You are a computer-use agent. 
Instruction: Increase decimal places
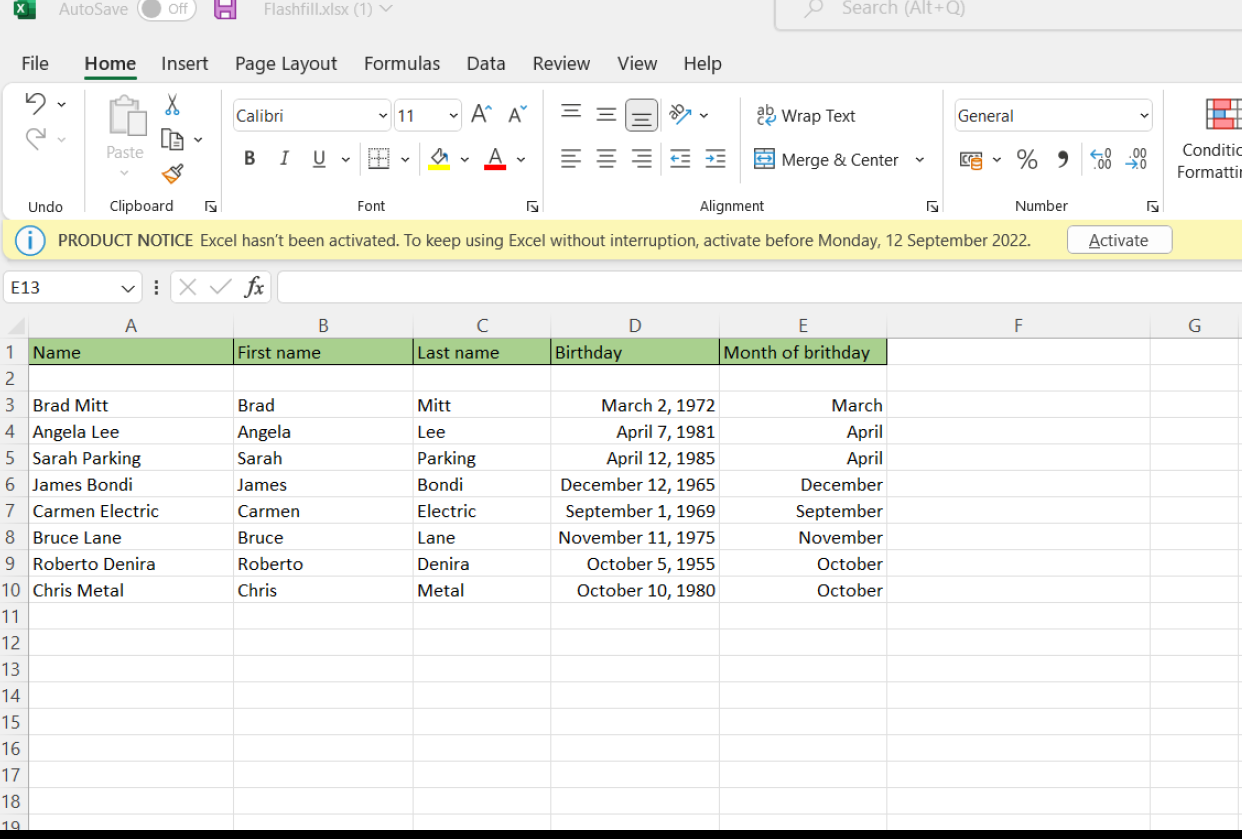[1100, 159]
